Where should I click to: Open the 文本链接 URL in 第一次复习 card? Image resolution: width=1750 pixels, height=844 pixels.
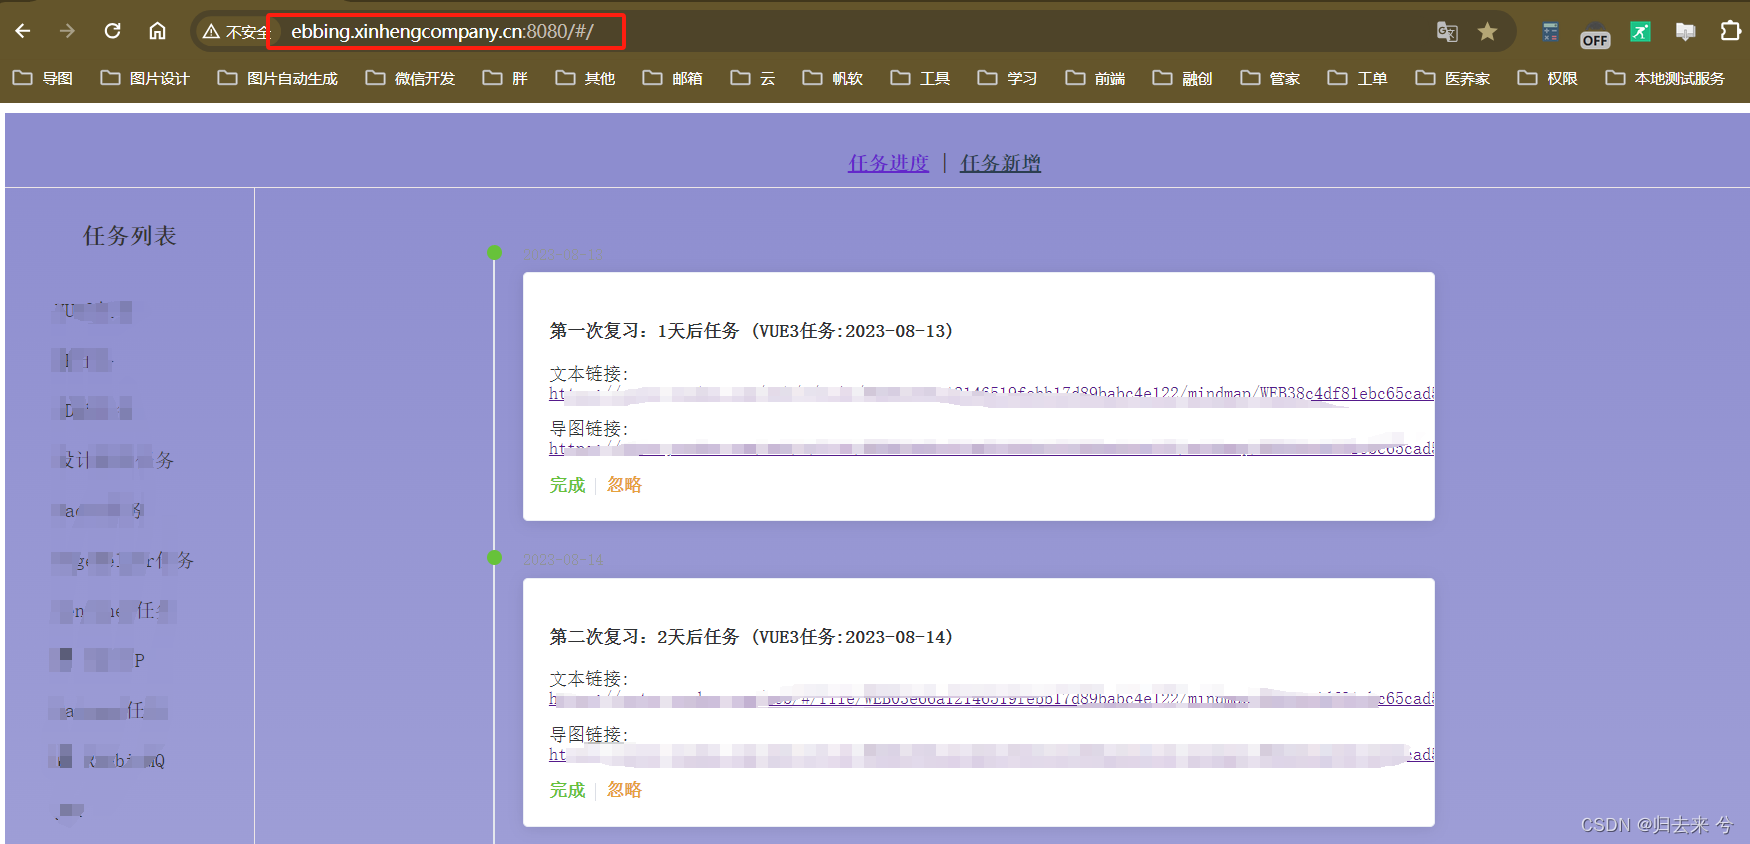click(991, 394)
